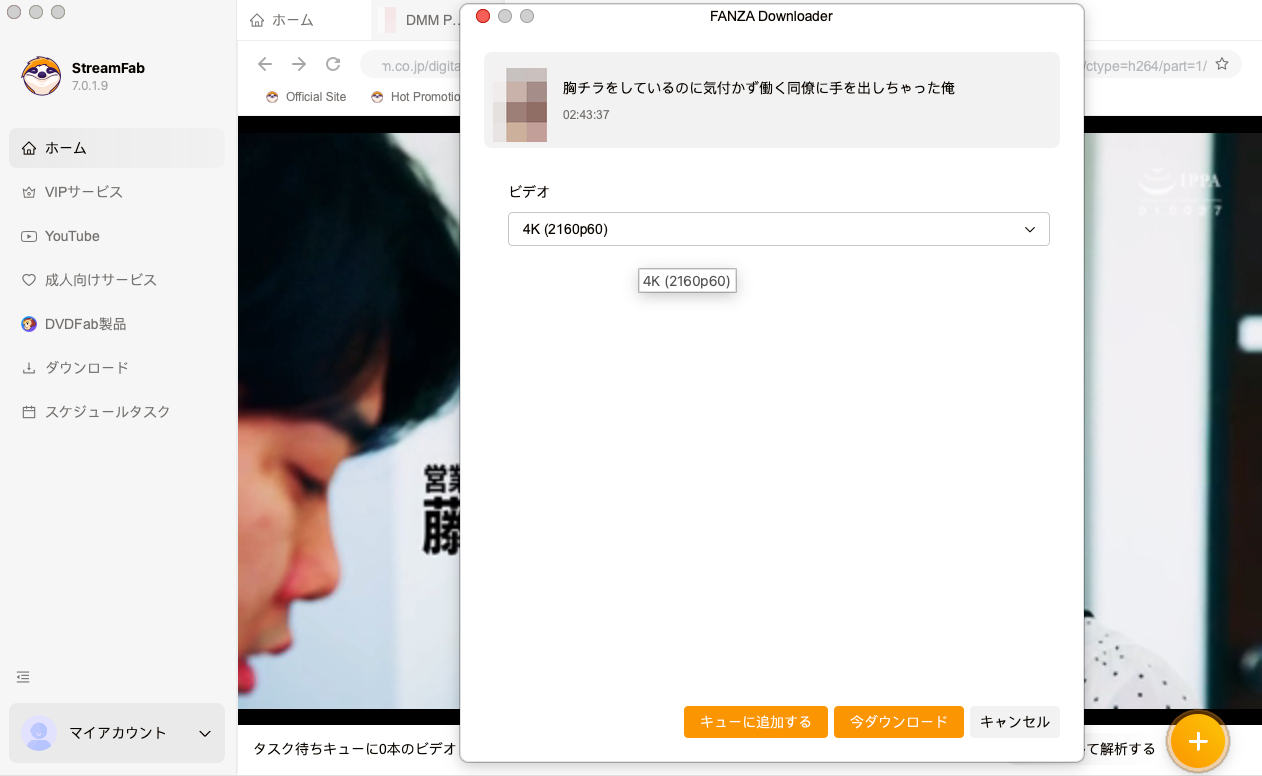1262x776 pixels.
Task: Click the タスク待ちキュー status text
Action: tap(355, 748)
